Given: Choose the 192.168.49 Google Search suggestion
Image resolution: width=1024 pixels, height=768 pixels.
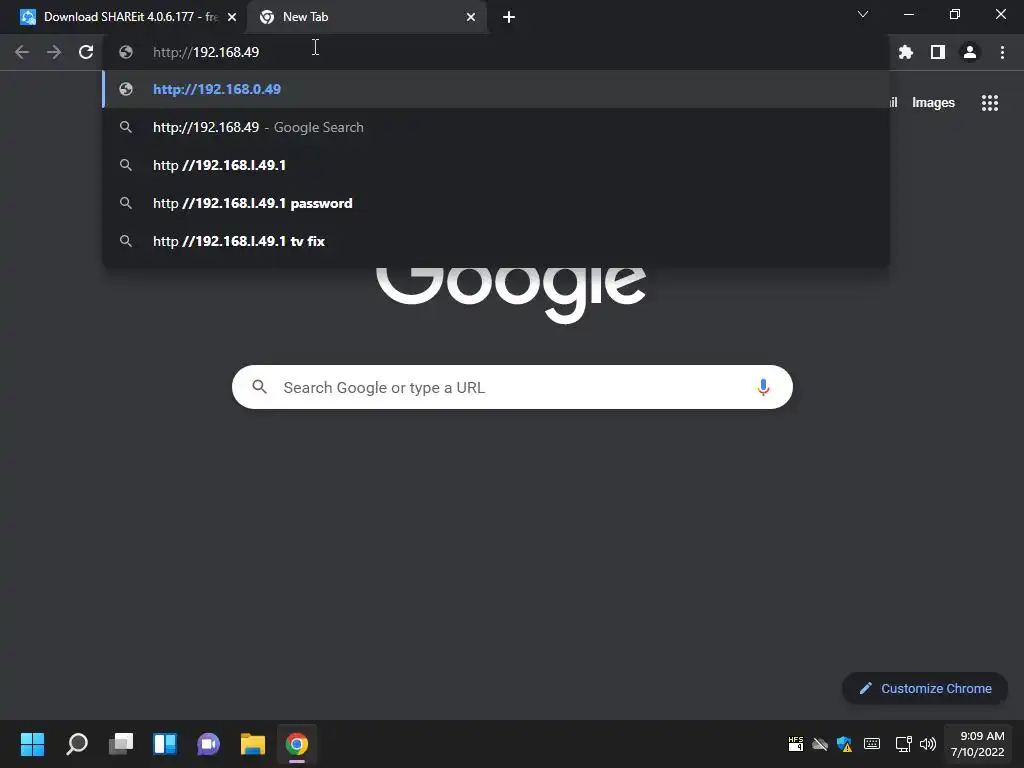Looking at the screenshot, I should (496, 127).
